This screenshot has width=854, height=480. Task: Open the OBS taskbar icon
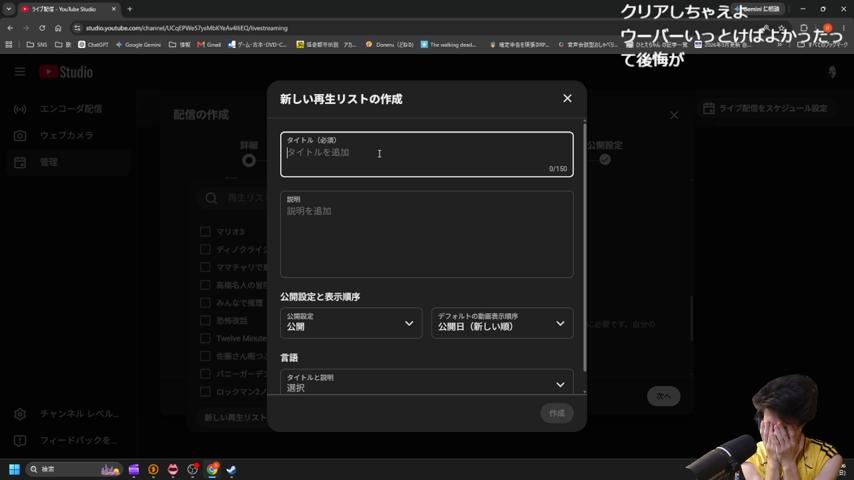192,469
